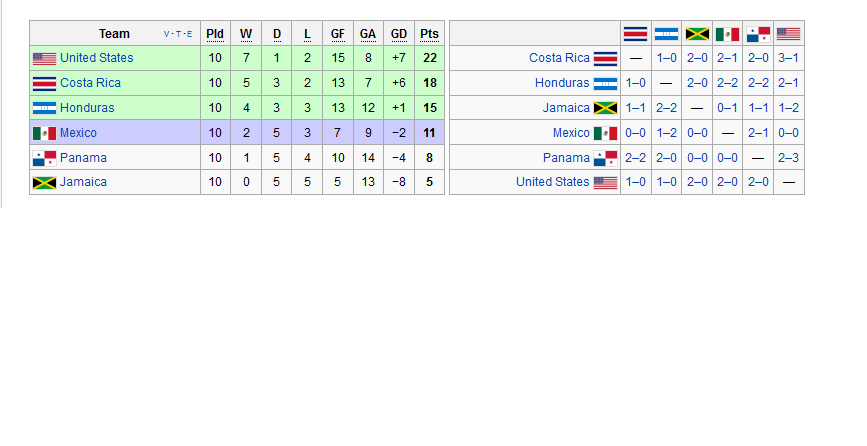Click the V view template link
867x446 pixels.
click(166, 34)
